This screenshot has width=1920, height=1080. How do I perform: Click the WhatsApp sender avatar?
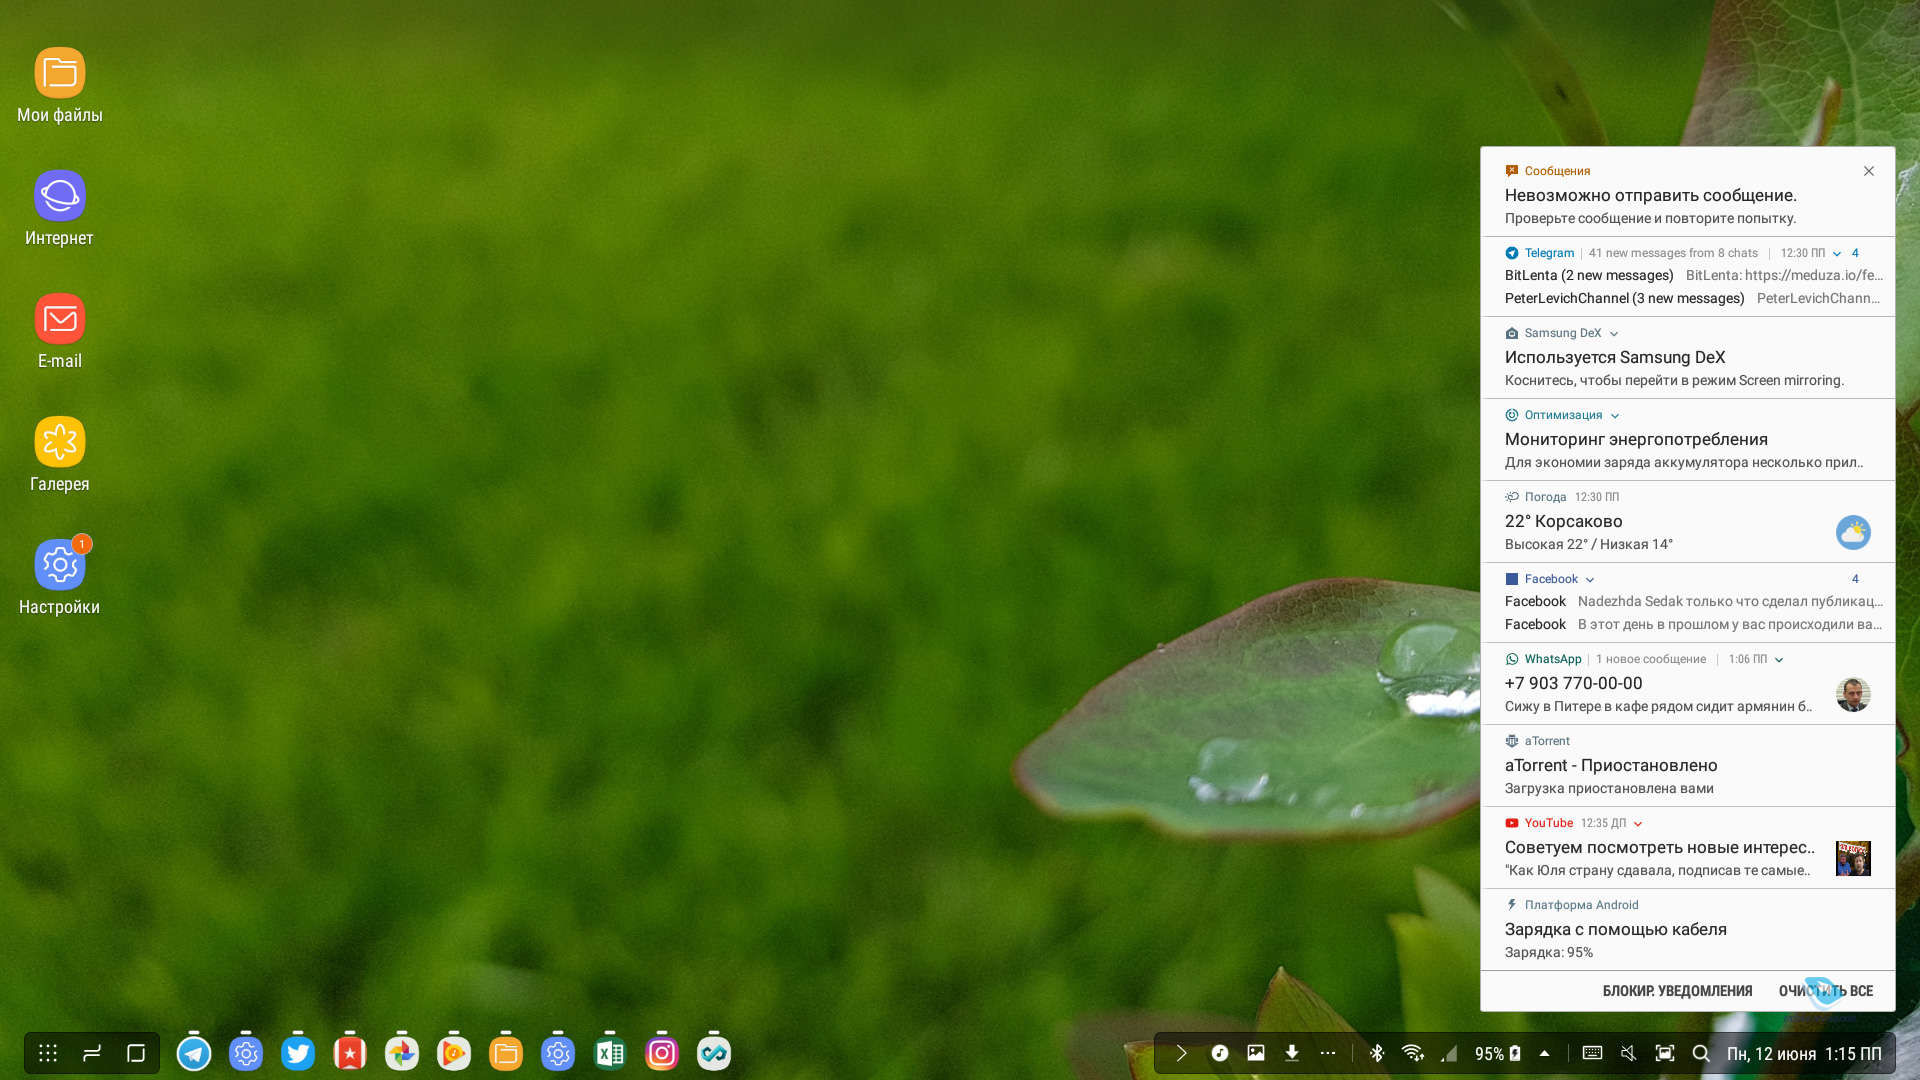[x=1853, y=695]
